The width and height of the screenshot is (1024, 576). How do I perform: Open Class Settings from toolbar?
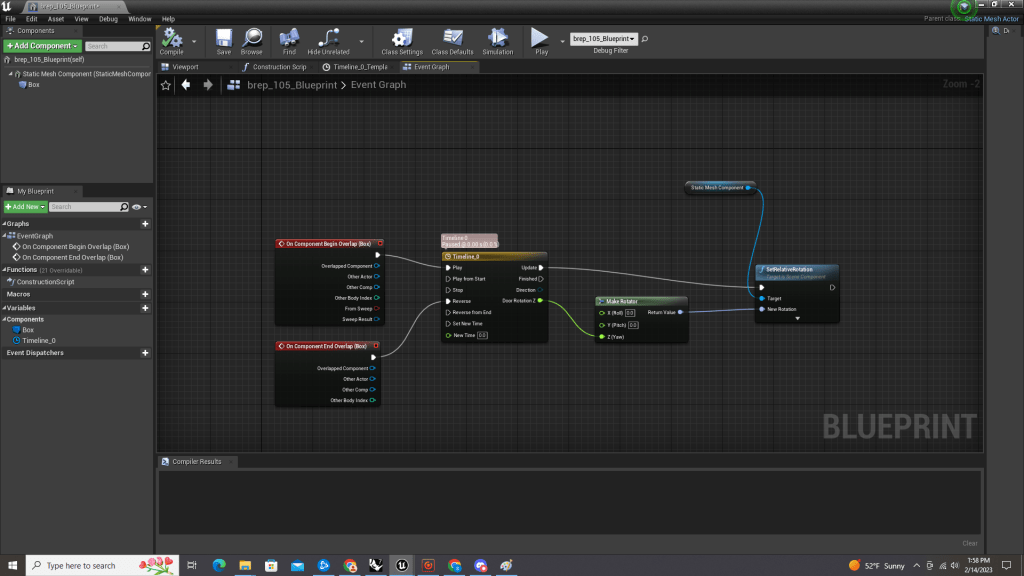point(402,40)
